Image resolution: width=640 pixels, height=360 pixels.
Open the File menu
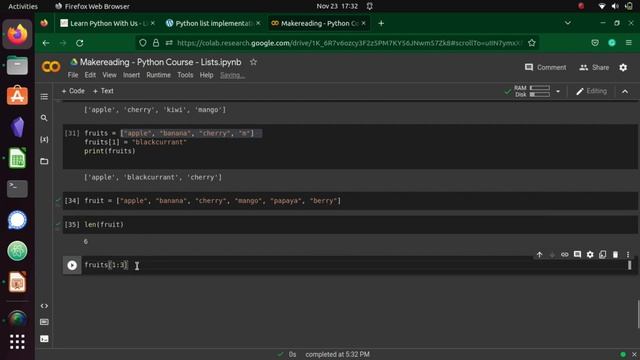point(73,75)
